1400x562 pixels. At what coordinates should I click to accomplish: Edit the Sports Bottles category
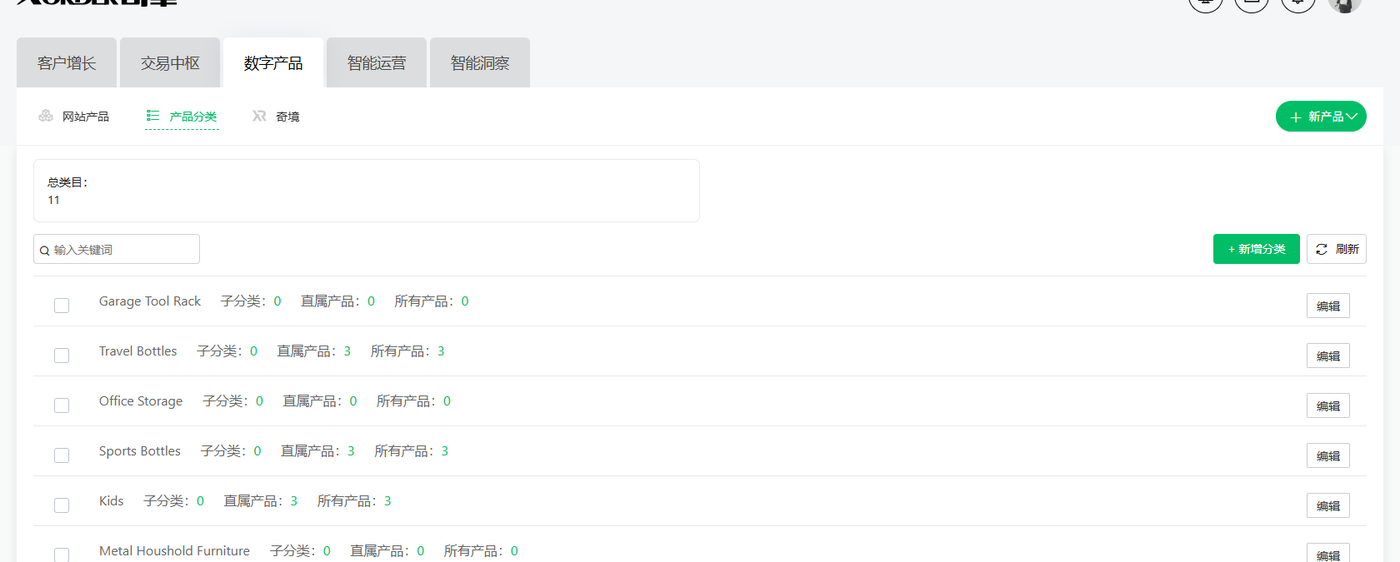click(x=1328, y=456)
